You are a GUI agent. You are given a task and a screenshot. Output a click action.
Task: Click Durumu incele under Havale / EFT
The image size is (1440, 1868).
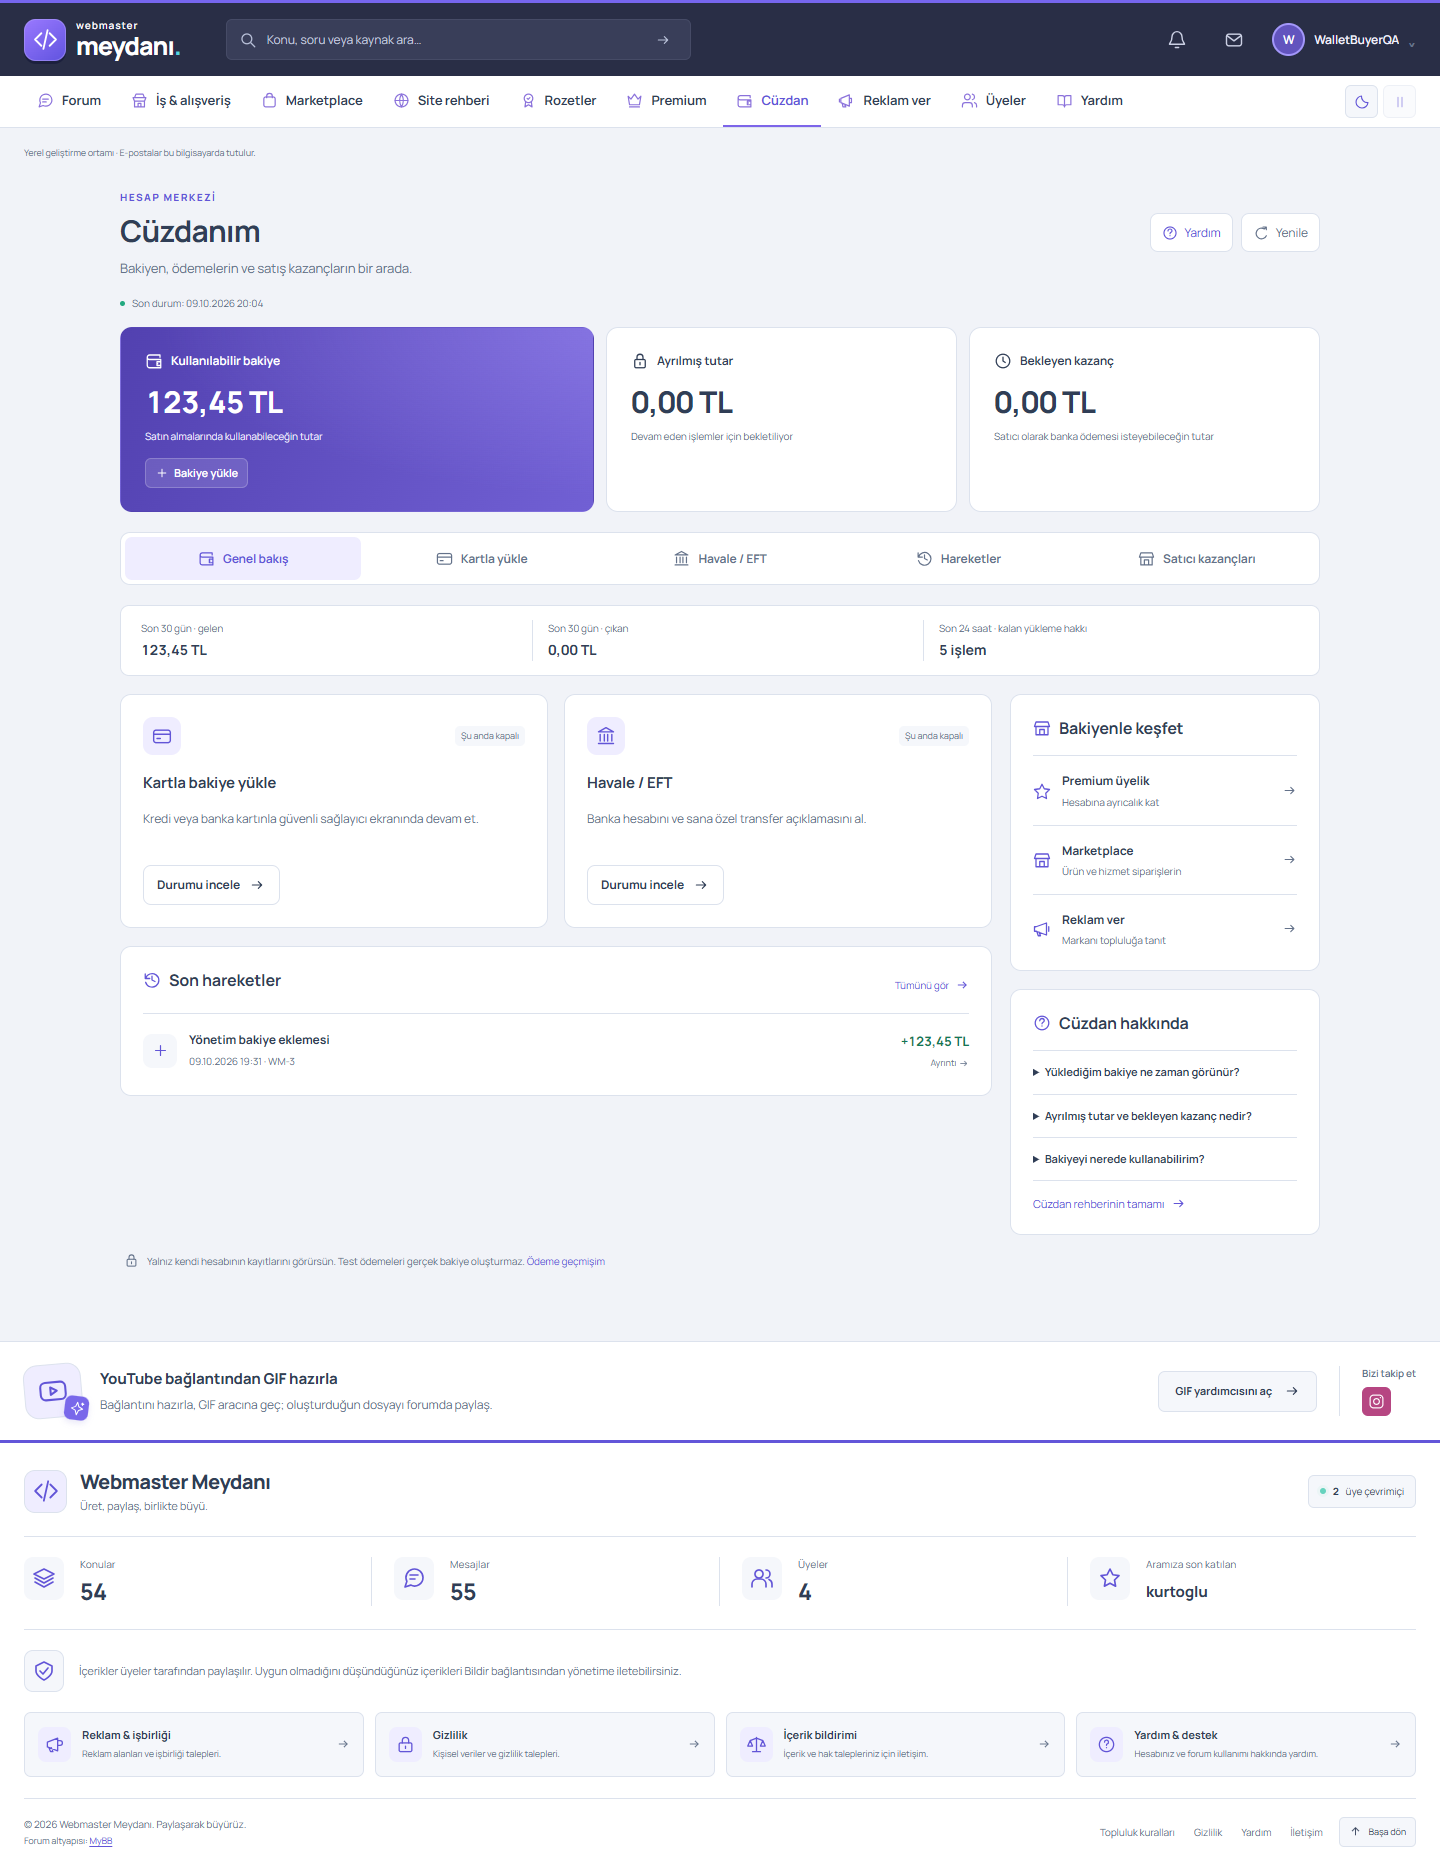(x=655, y=885)
